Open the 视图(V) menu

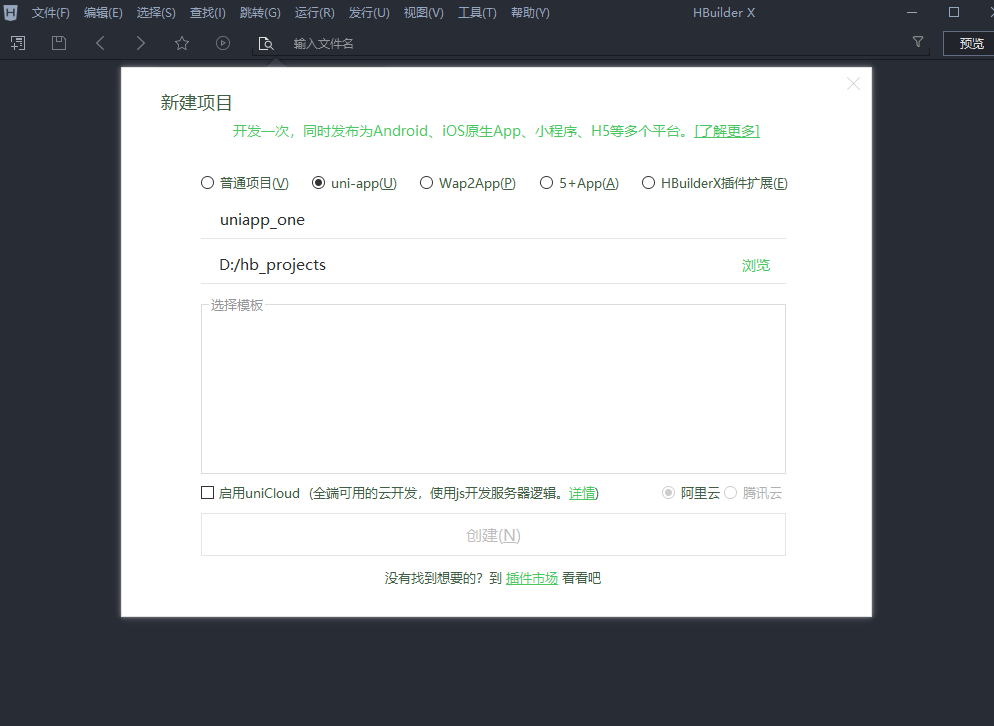click(x=423, y=13)
